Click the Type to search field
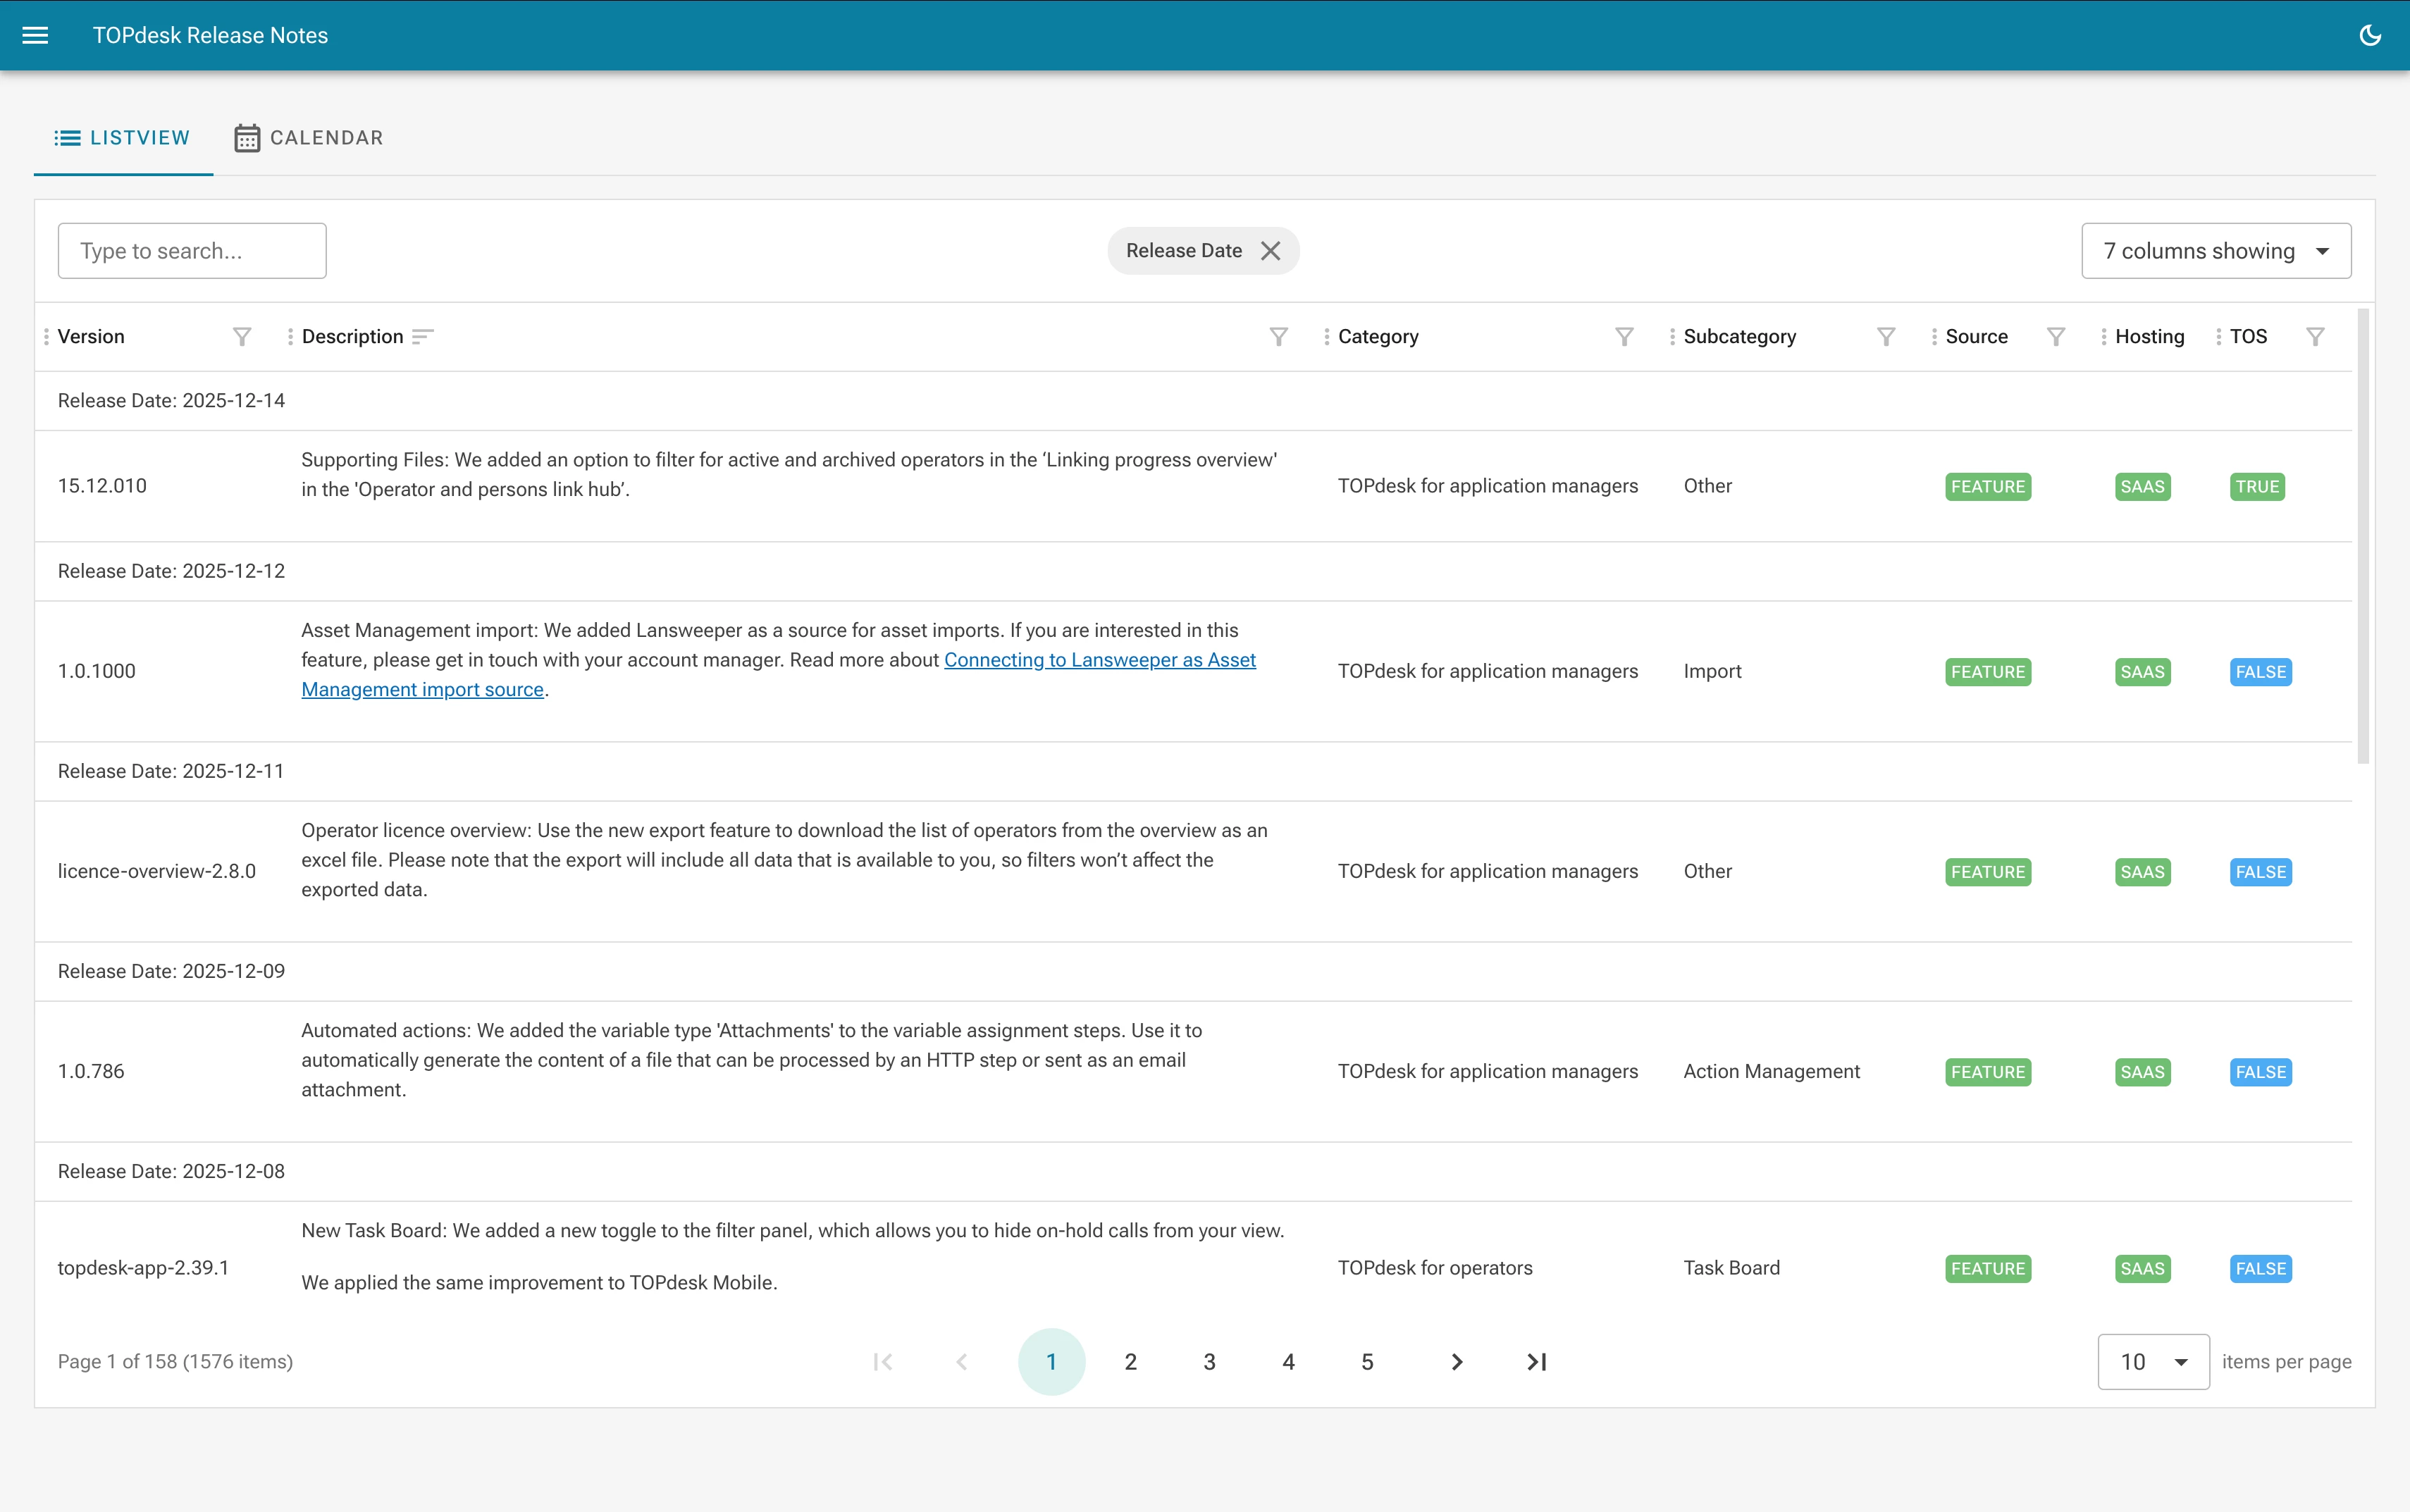The width and height of the screenshot is (2410, 1512). pos(192,251)
